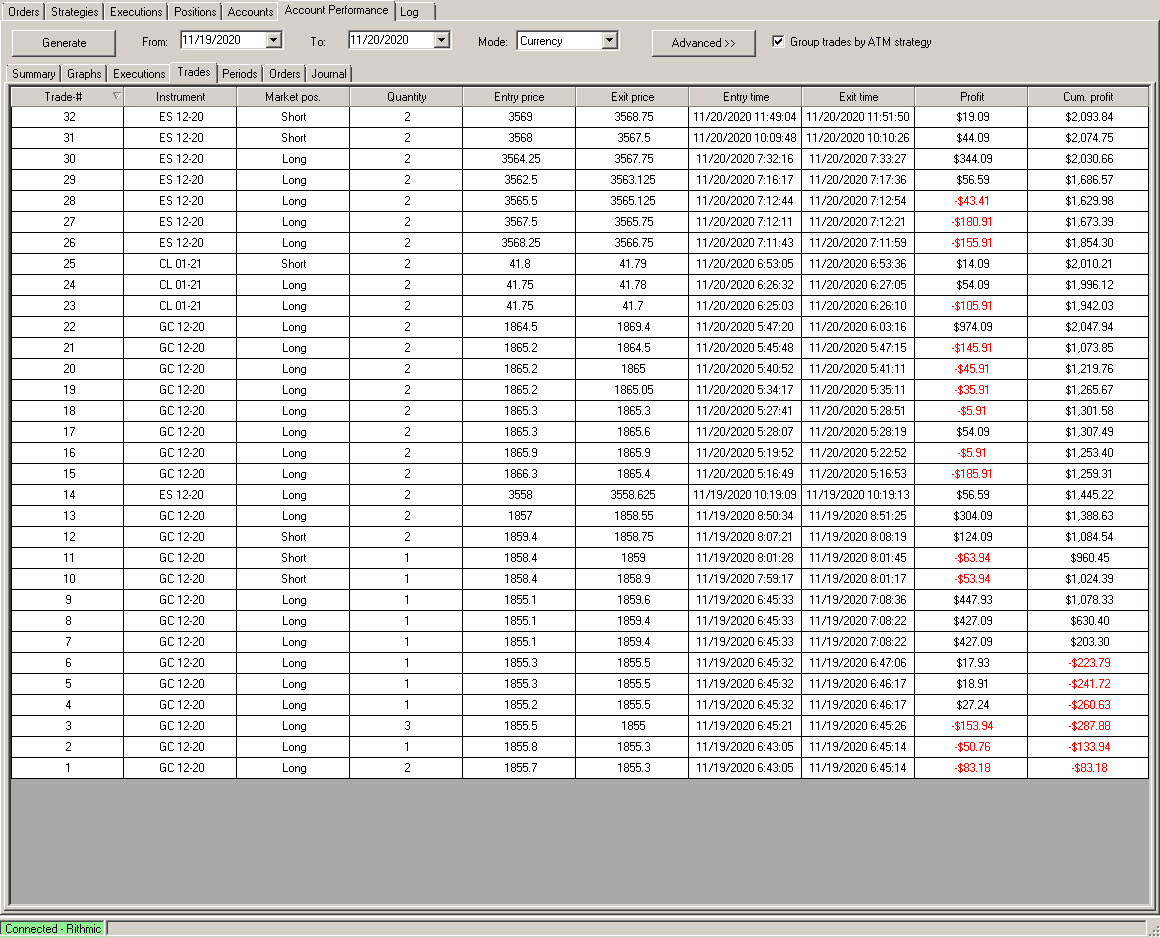This screenshot has width=1160, height=938.
Task: Open the top-level Executions tab
Action: point(136,12)
